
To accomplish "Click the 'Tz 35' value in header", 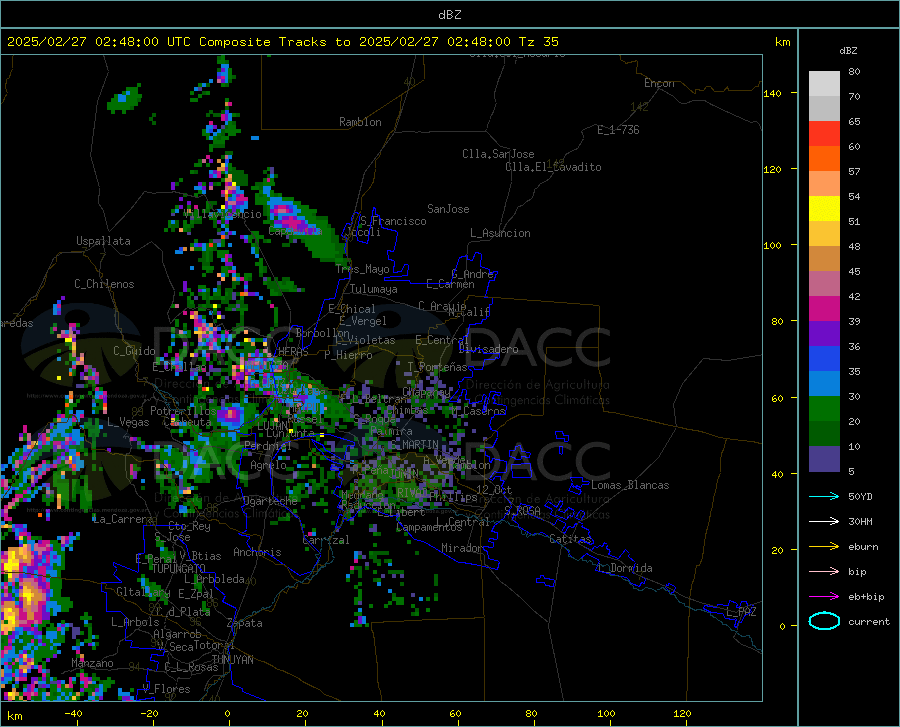I will click(538, 42).
